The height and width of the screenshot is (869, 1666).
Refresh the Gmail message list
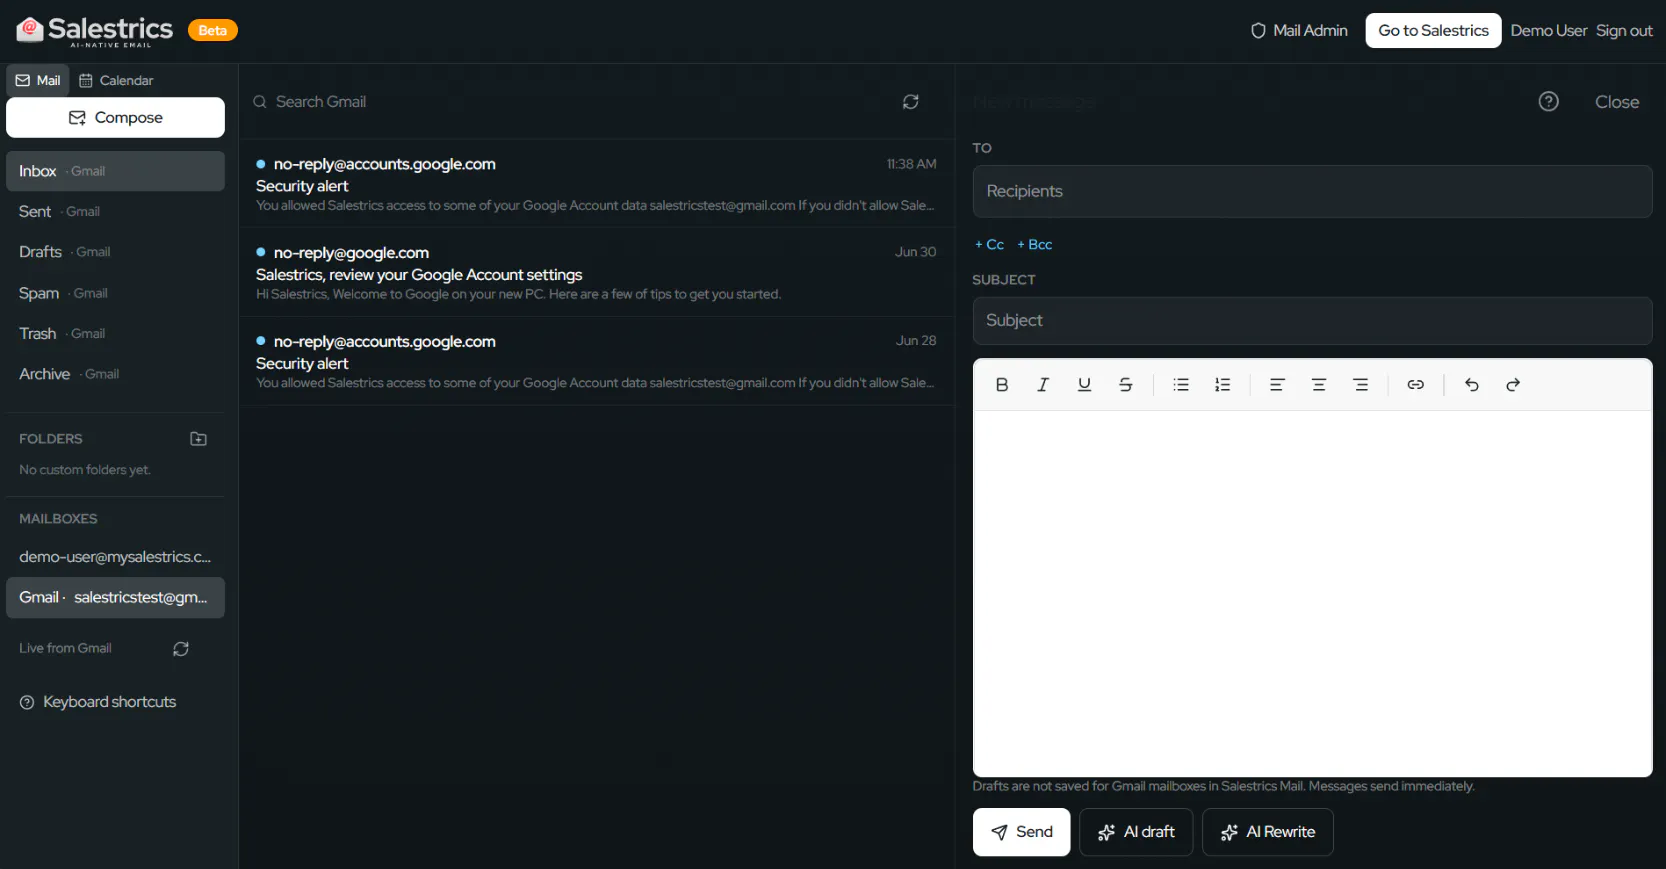pos(911,102)
